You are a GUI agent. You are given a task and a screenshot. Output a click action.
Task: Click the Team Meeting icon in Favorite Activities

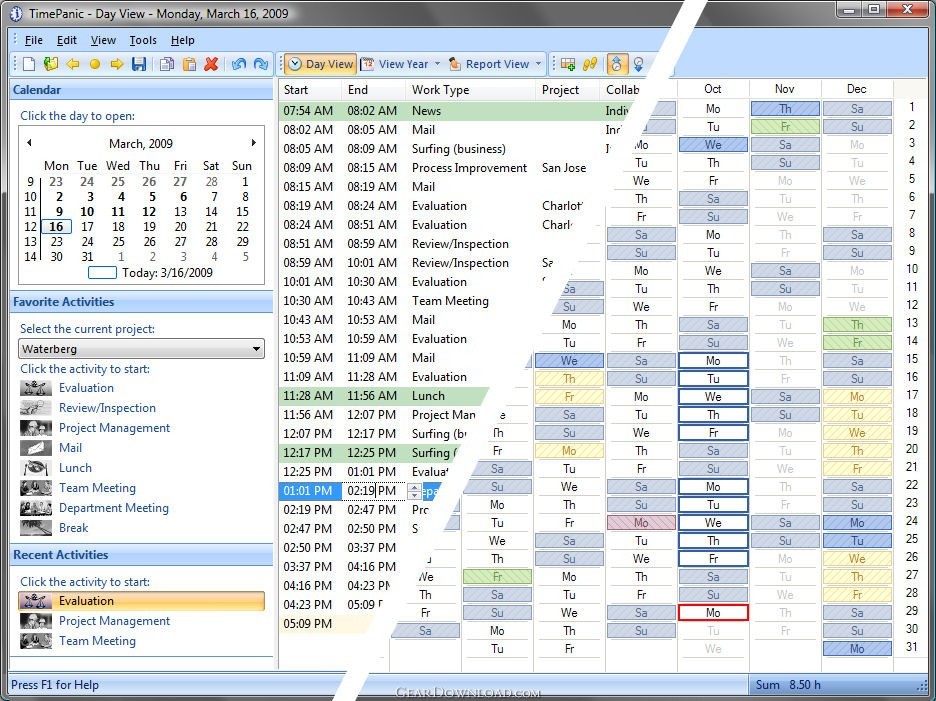point(36,488)
